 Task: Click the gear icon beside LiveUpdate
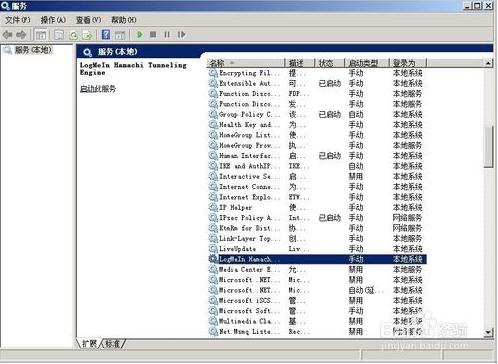coord(213,249)
